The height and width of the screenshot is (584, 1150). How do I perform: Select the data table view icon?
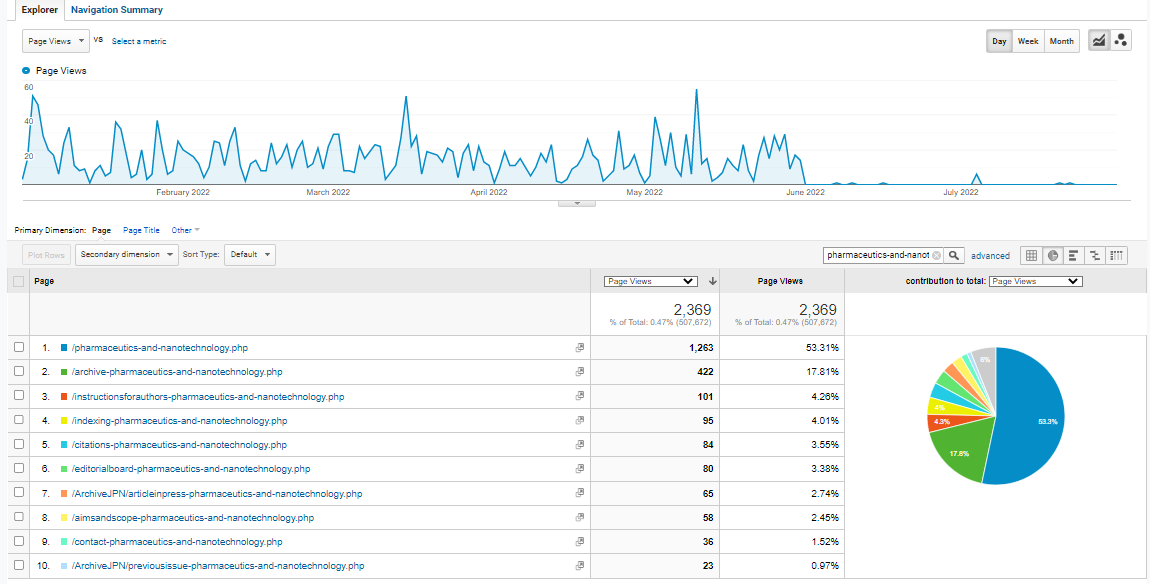(1031, 255)
